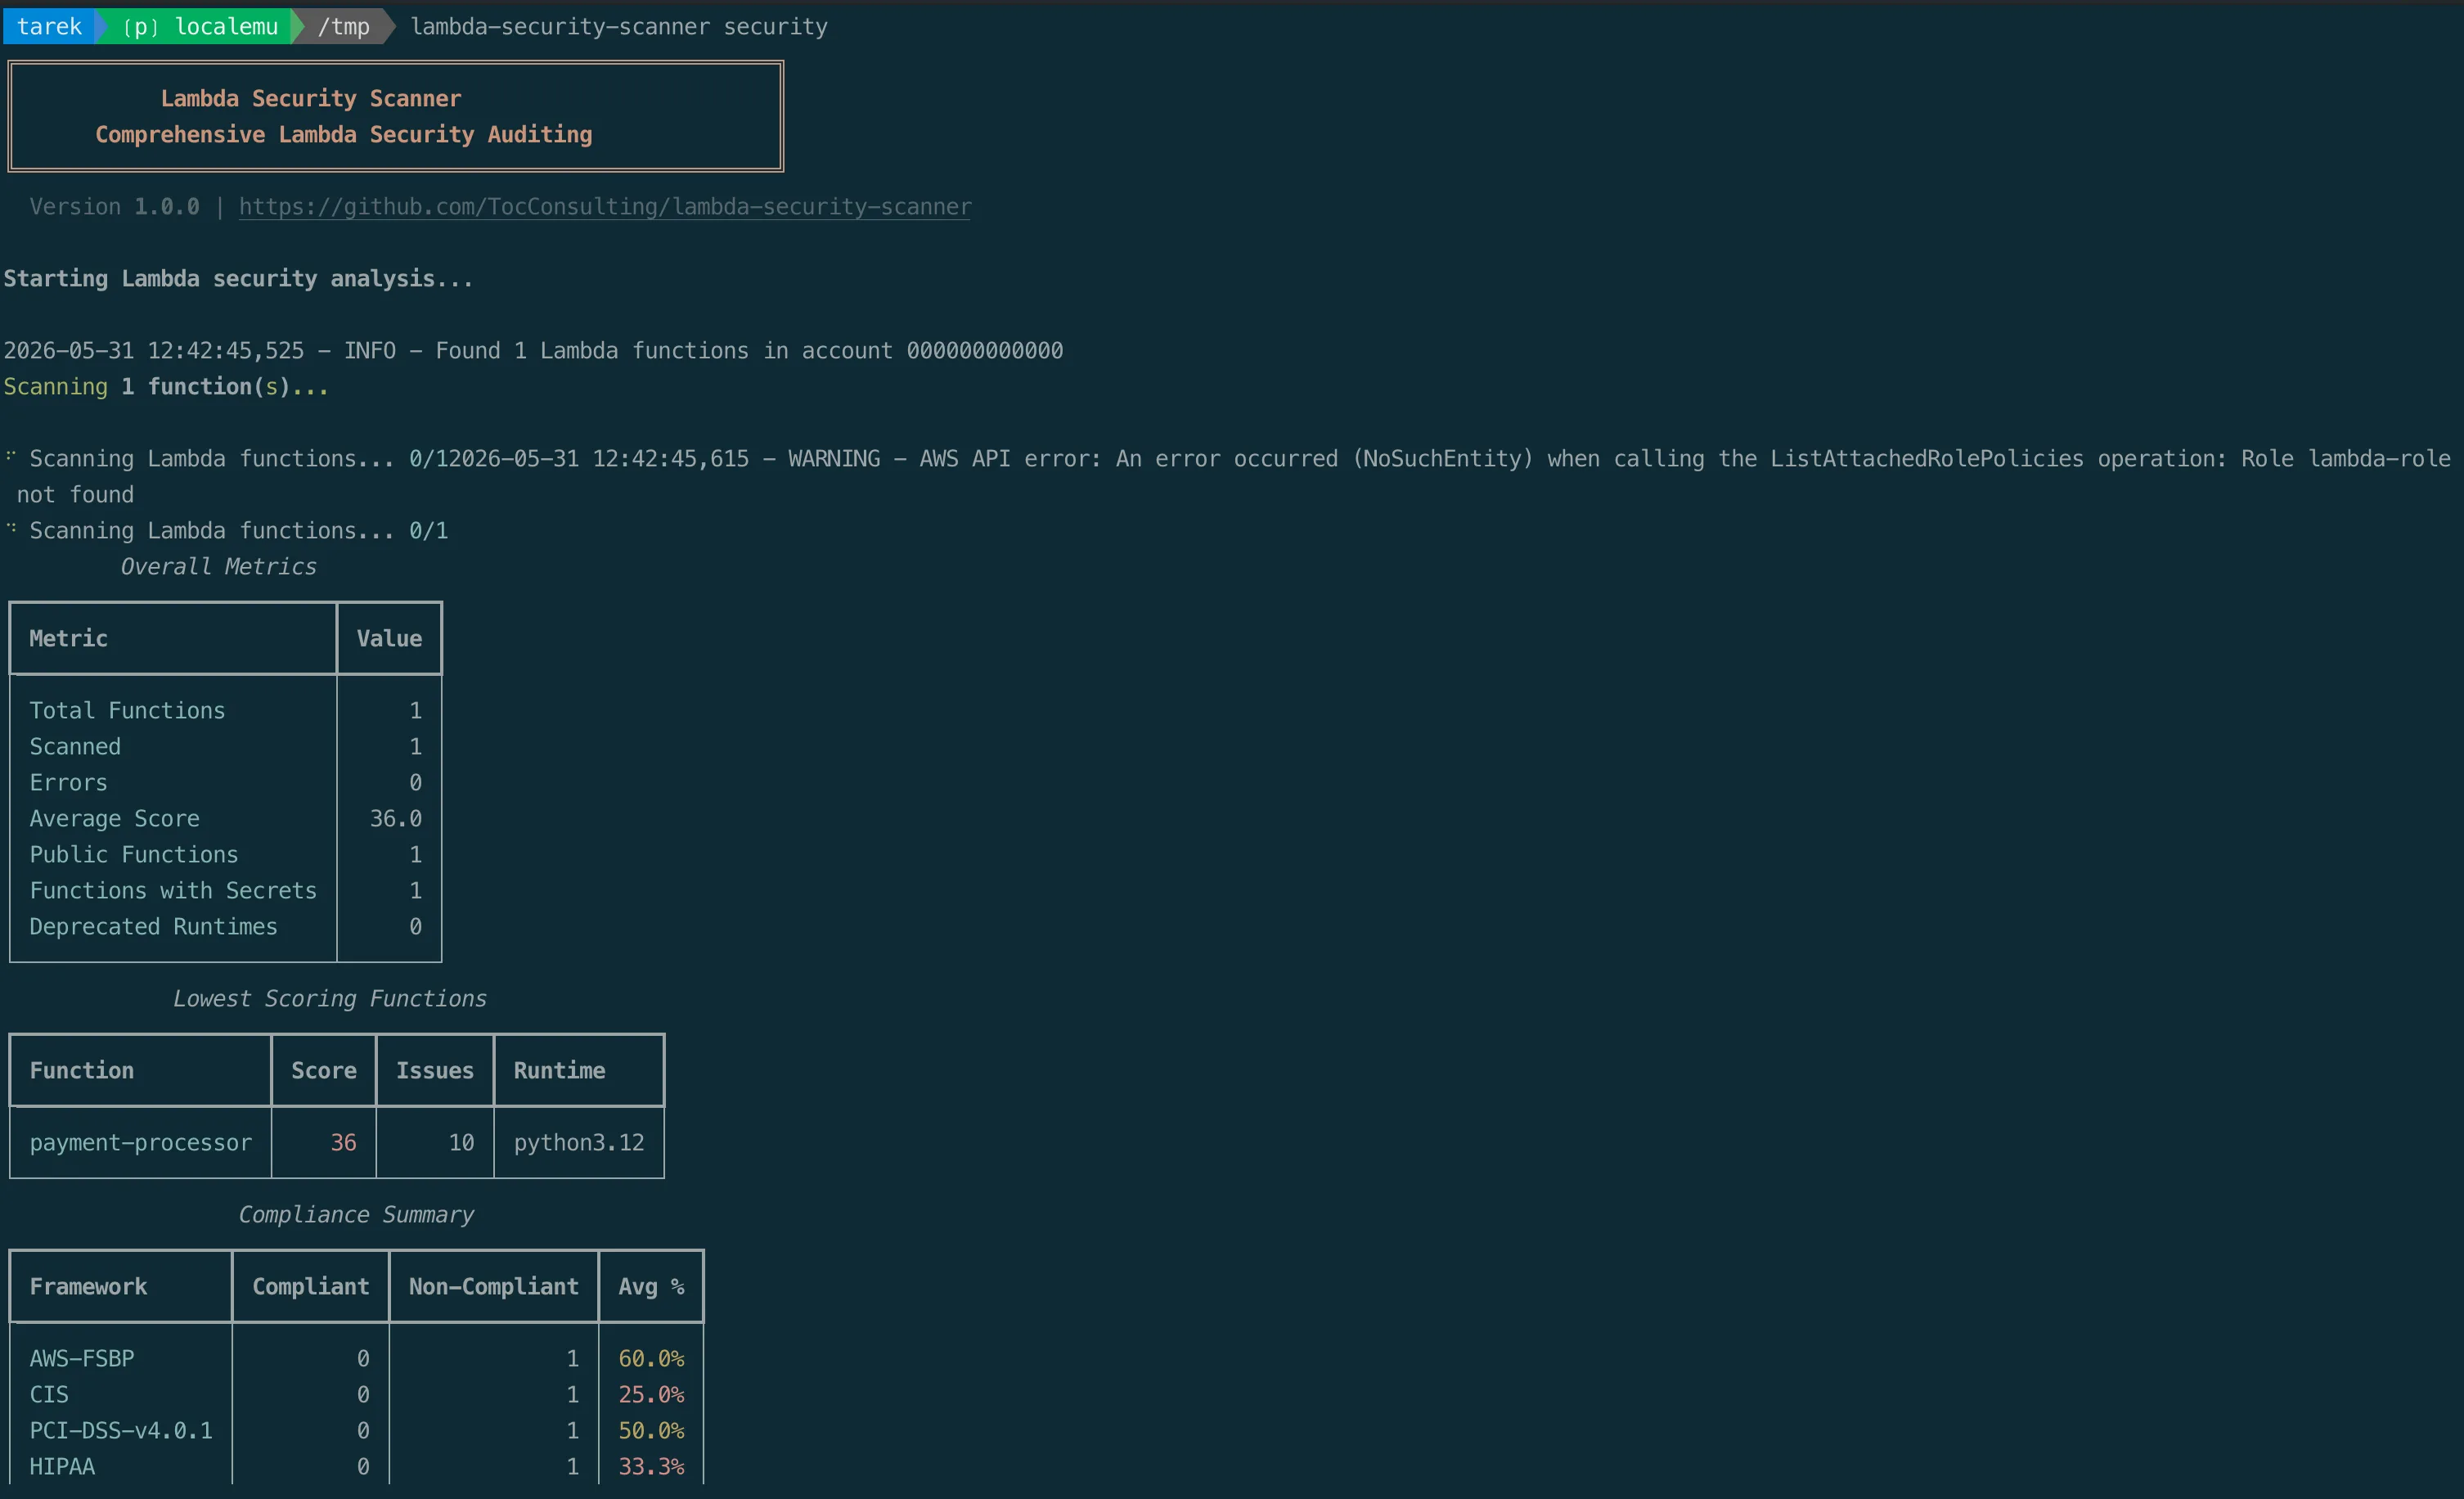This screenshot has width=2464, height=1499.
Task: Click the 'tarek' prompt segment
Action: [x=49, y=26]
